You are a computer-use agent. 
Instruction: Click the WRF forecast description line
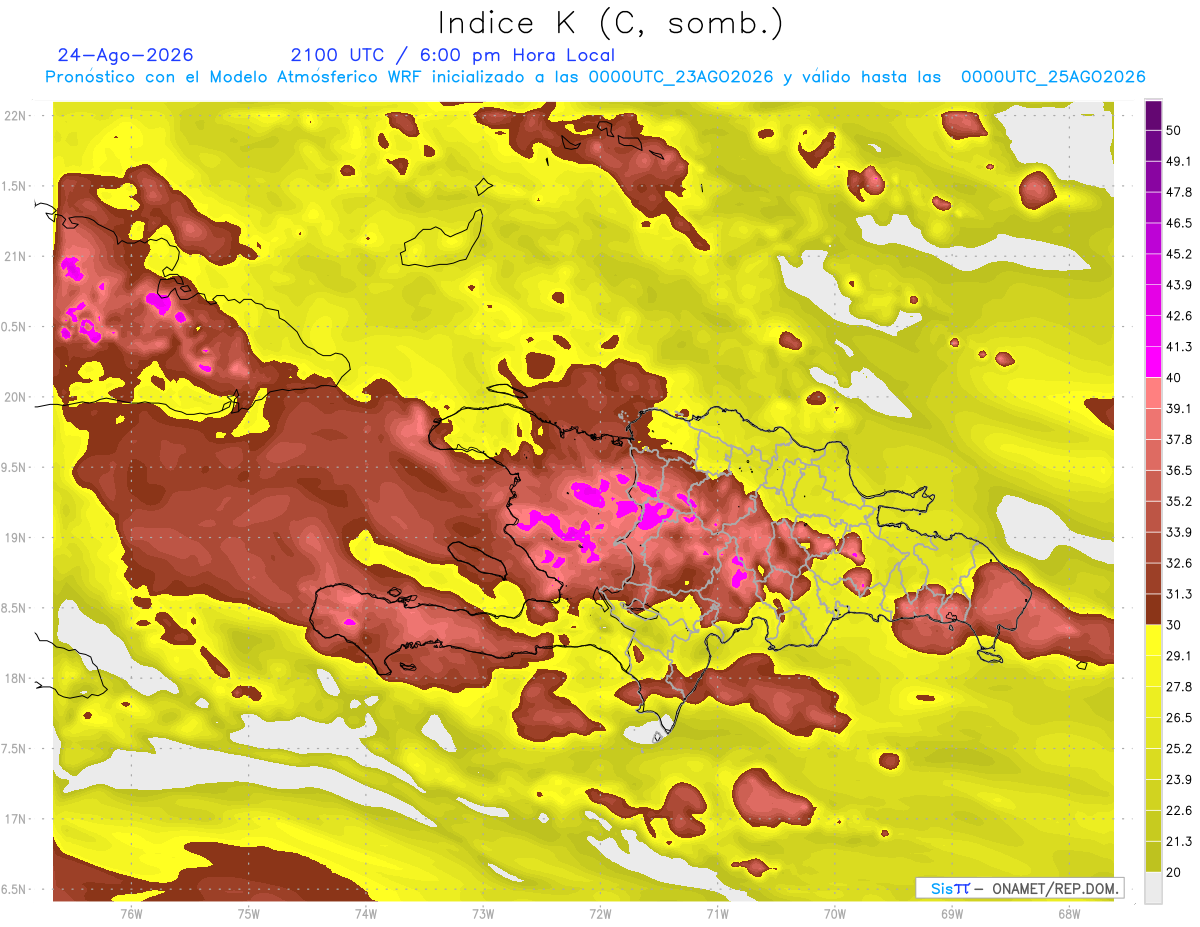(x=595, y=77)
